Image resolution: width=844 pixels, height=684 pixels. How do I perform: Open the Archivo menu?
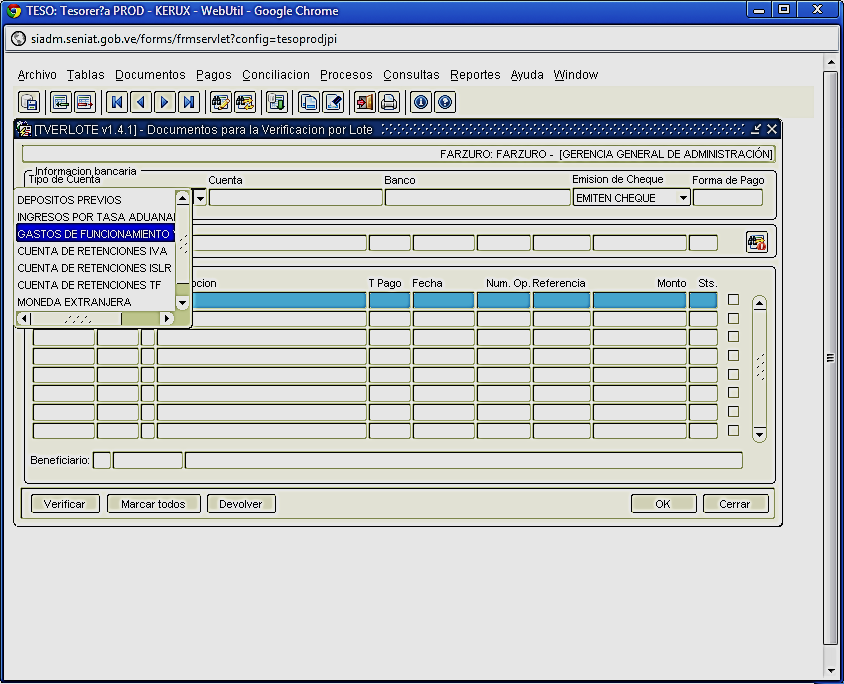[x=37, y=75]
